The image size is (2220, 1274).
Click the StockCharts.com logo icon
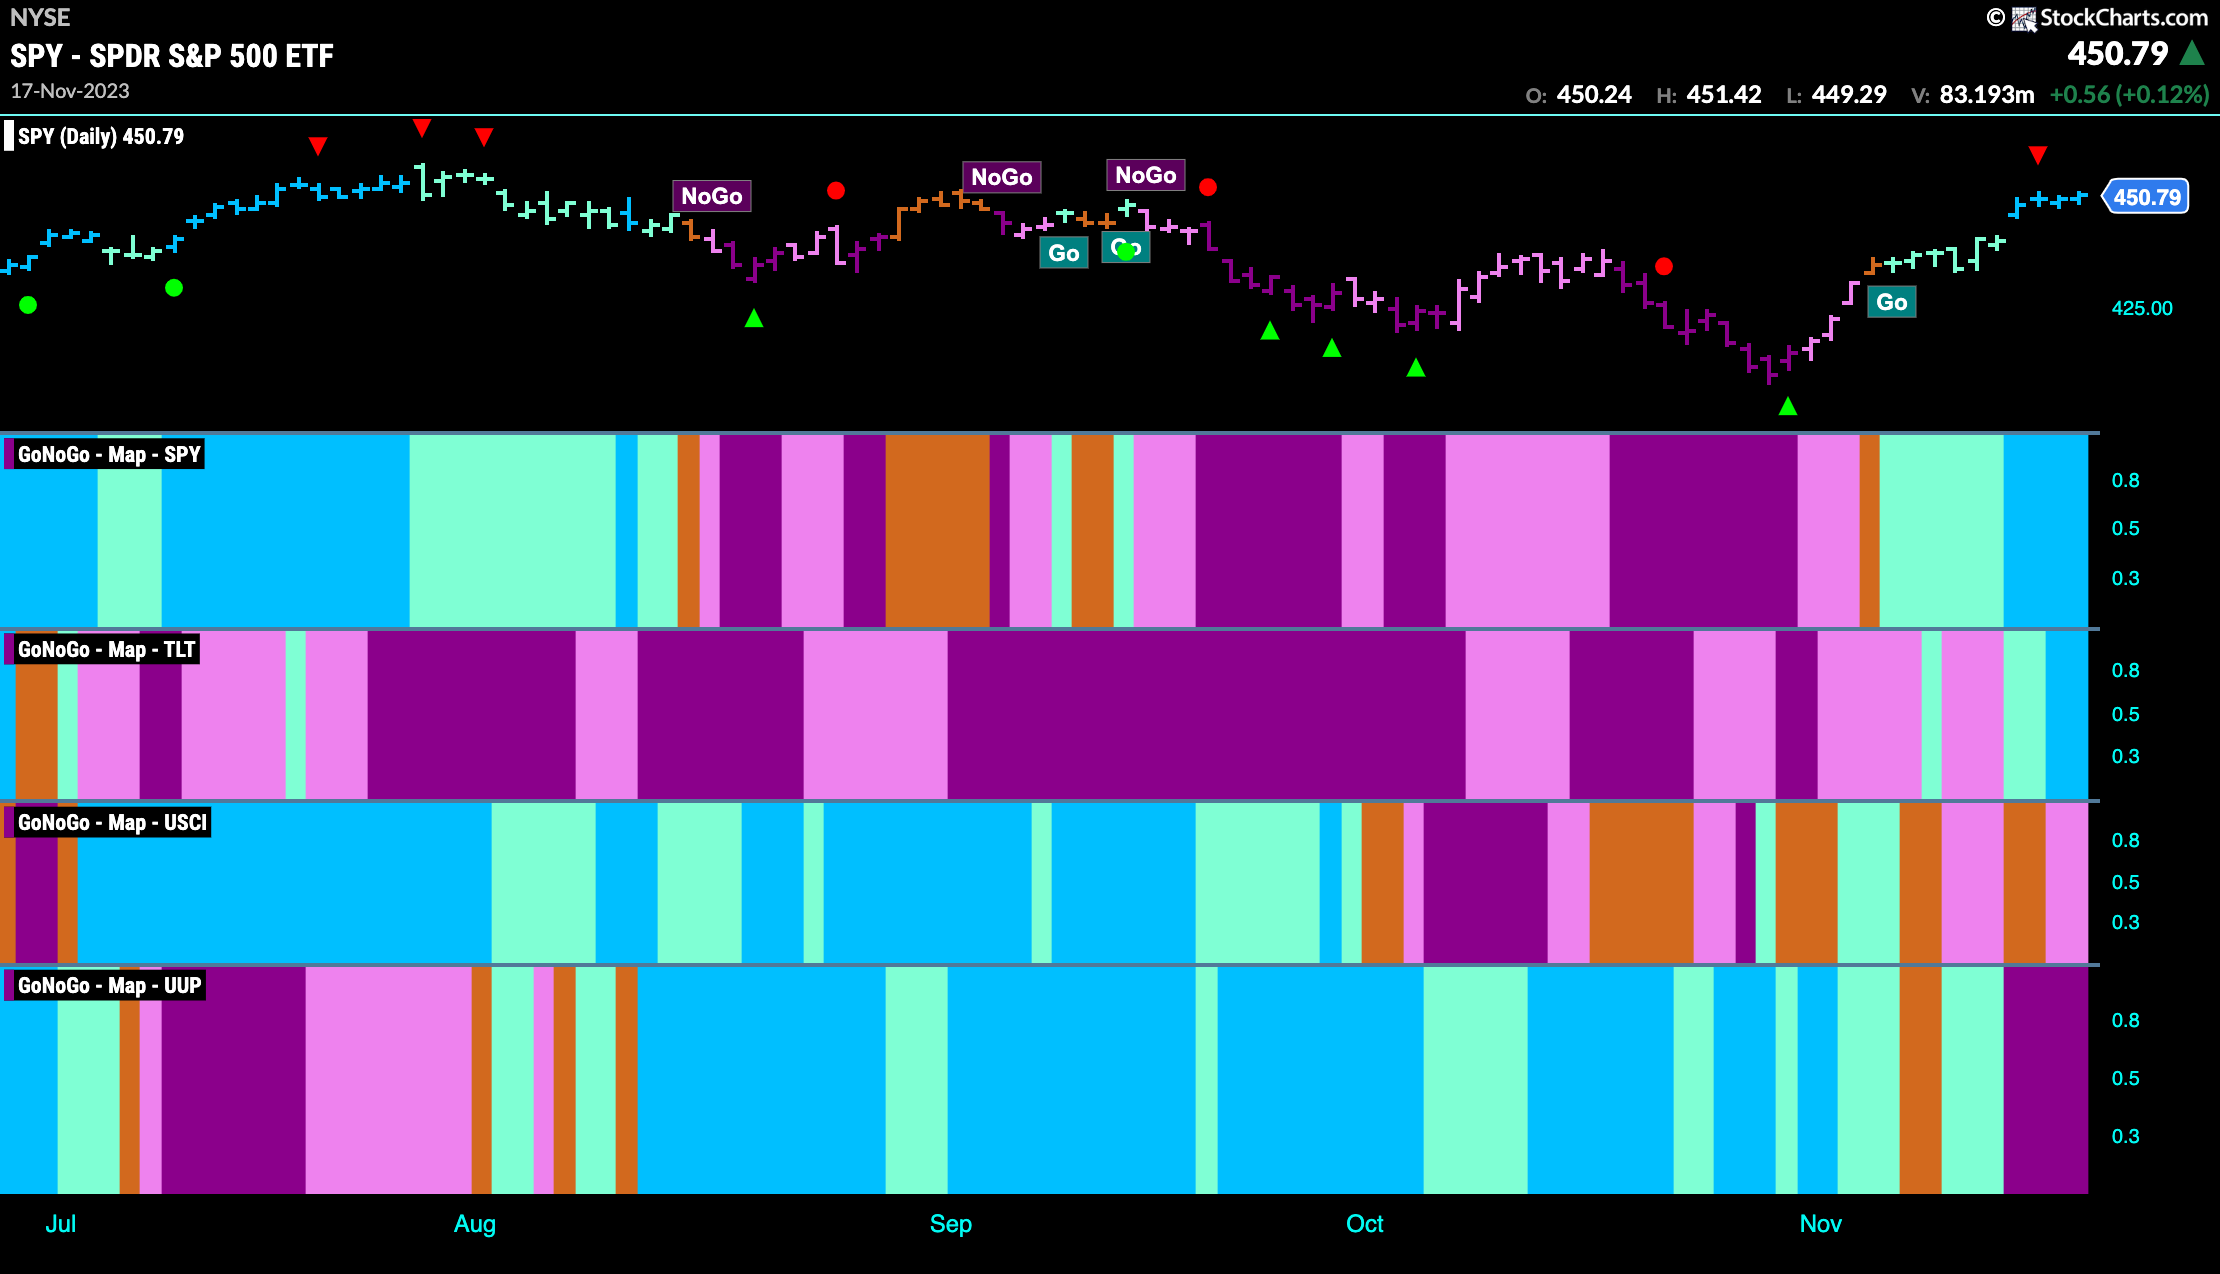click(2024, 19)
